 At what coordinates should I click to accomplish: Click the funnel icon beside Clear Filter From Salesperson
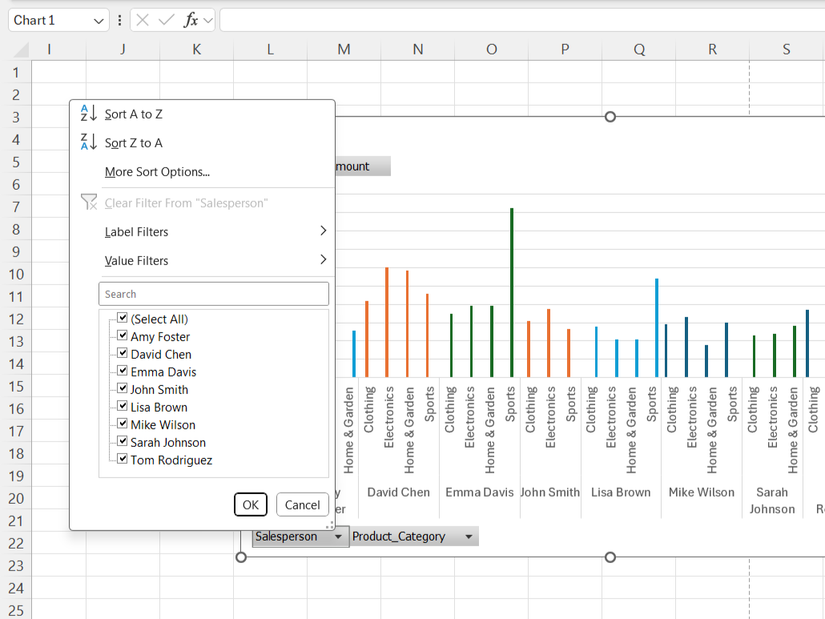88,203
